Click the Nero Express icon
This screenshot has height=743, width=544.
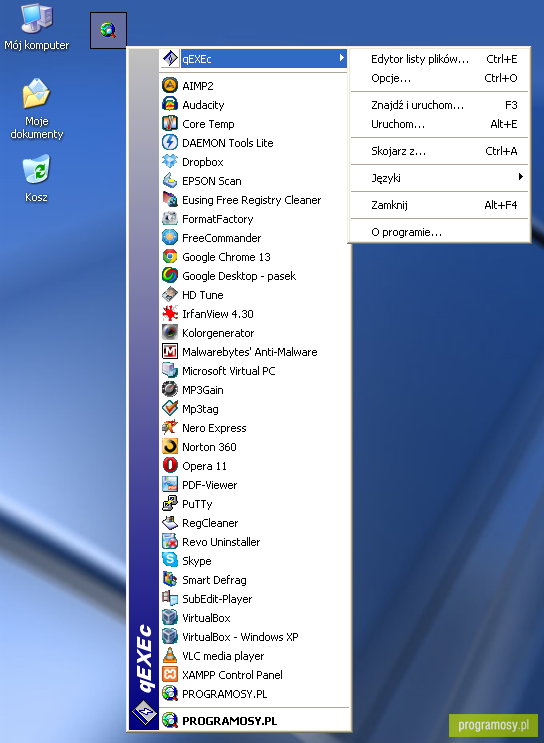pos(170,427)
